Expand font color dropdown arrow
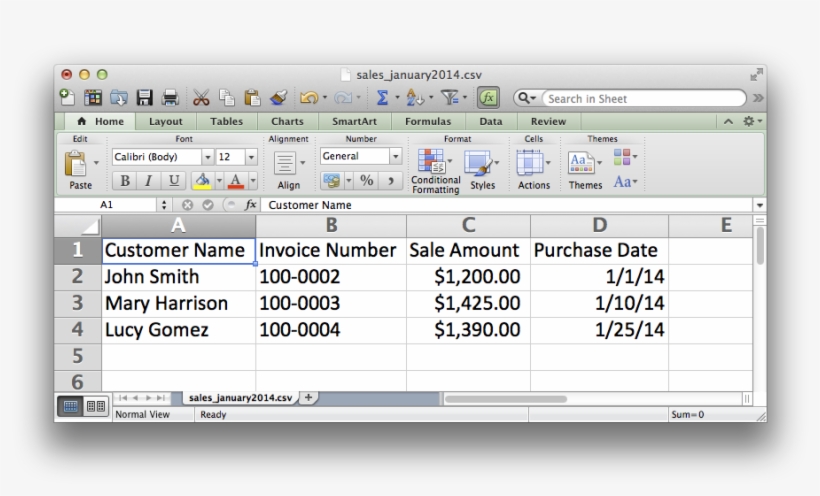 pos(253,181)
